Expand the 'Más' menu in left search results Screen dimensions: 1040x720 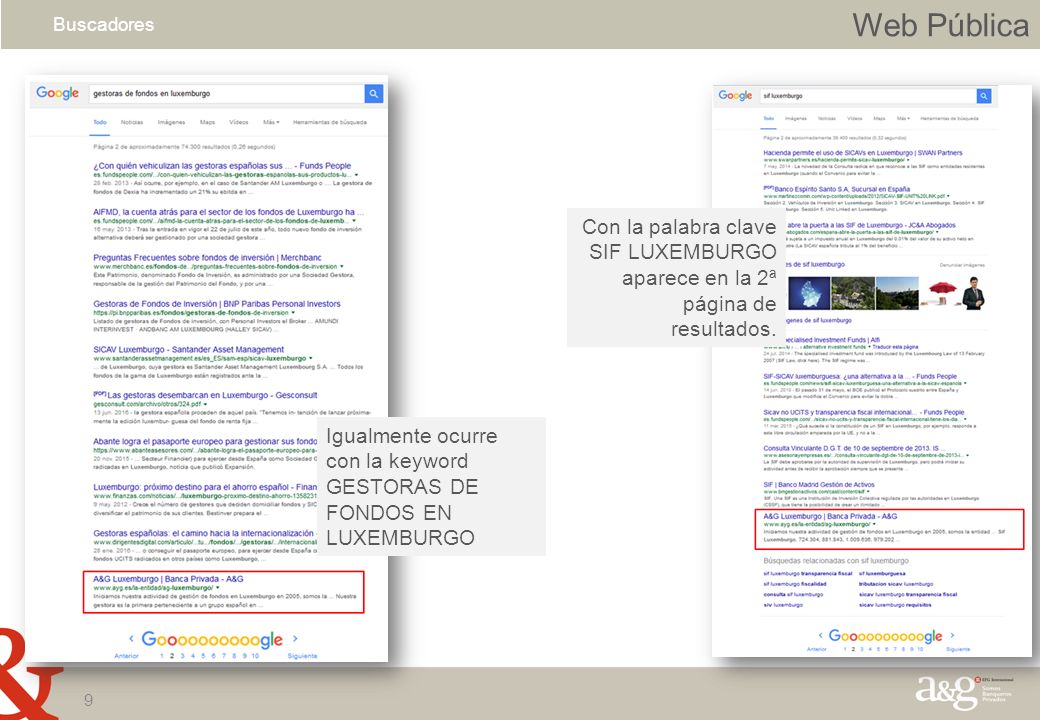click(x=271, y=122)
